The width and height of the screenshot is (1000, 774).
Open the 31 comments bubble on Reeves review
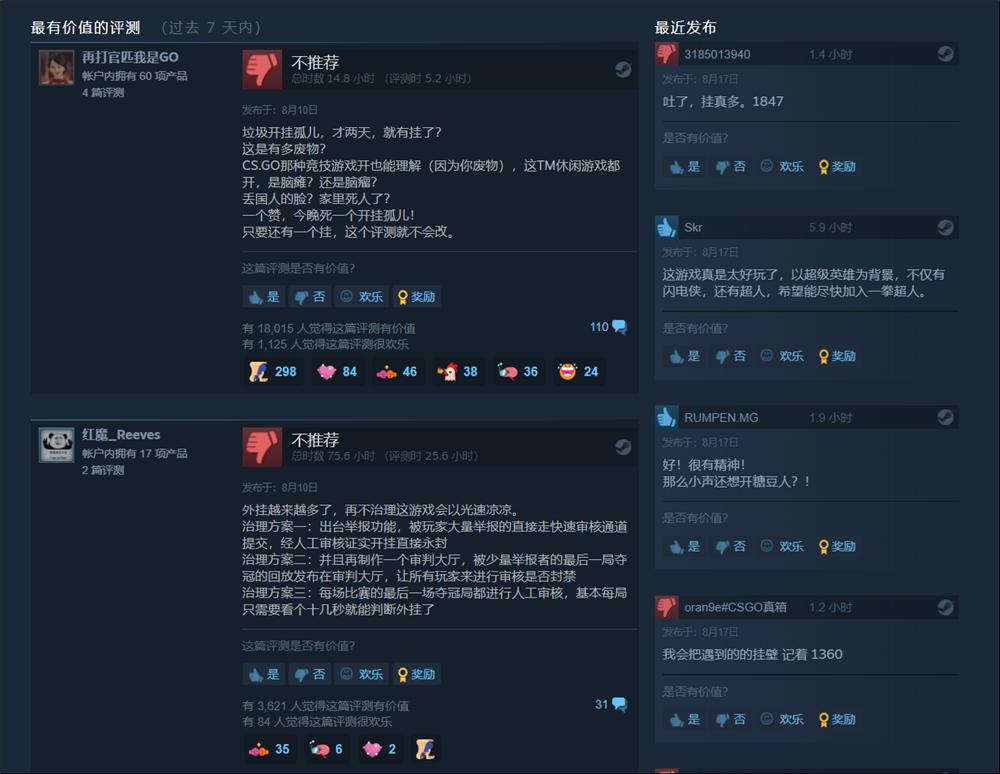point(619,705)
